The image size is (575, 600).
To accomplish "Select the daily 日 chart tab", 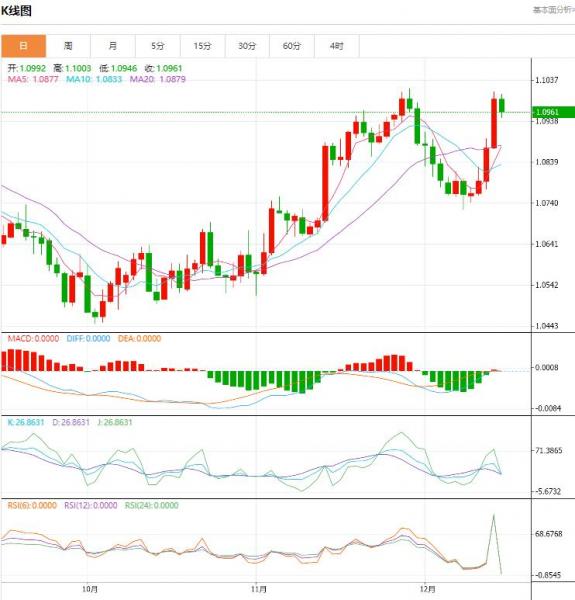I will coord(23,46).
